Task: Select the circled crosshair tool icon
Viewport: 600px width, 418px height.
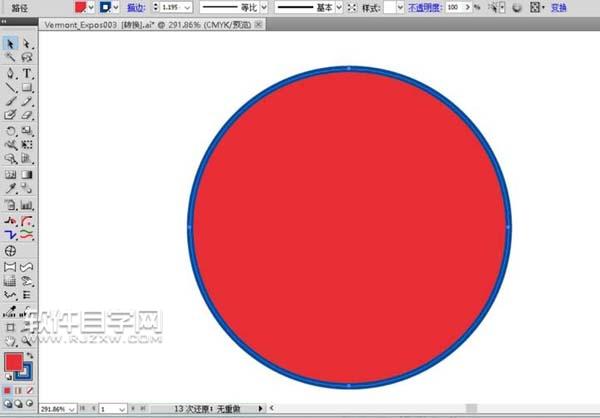Action: [x=10, y=251]
